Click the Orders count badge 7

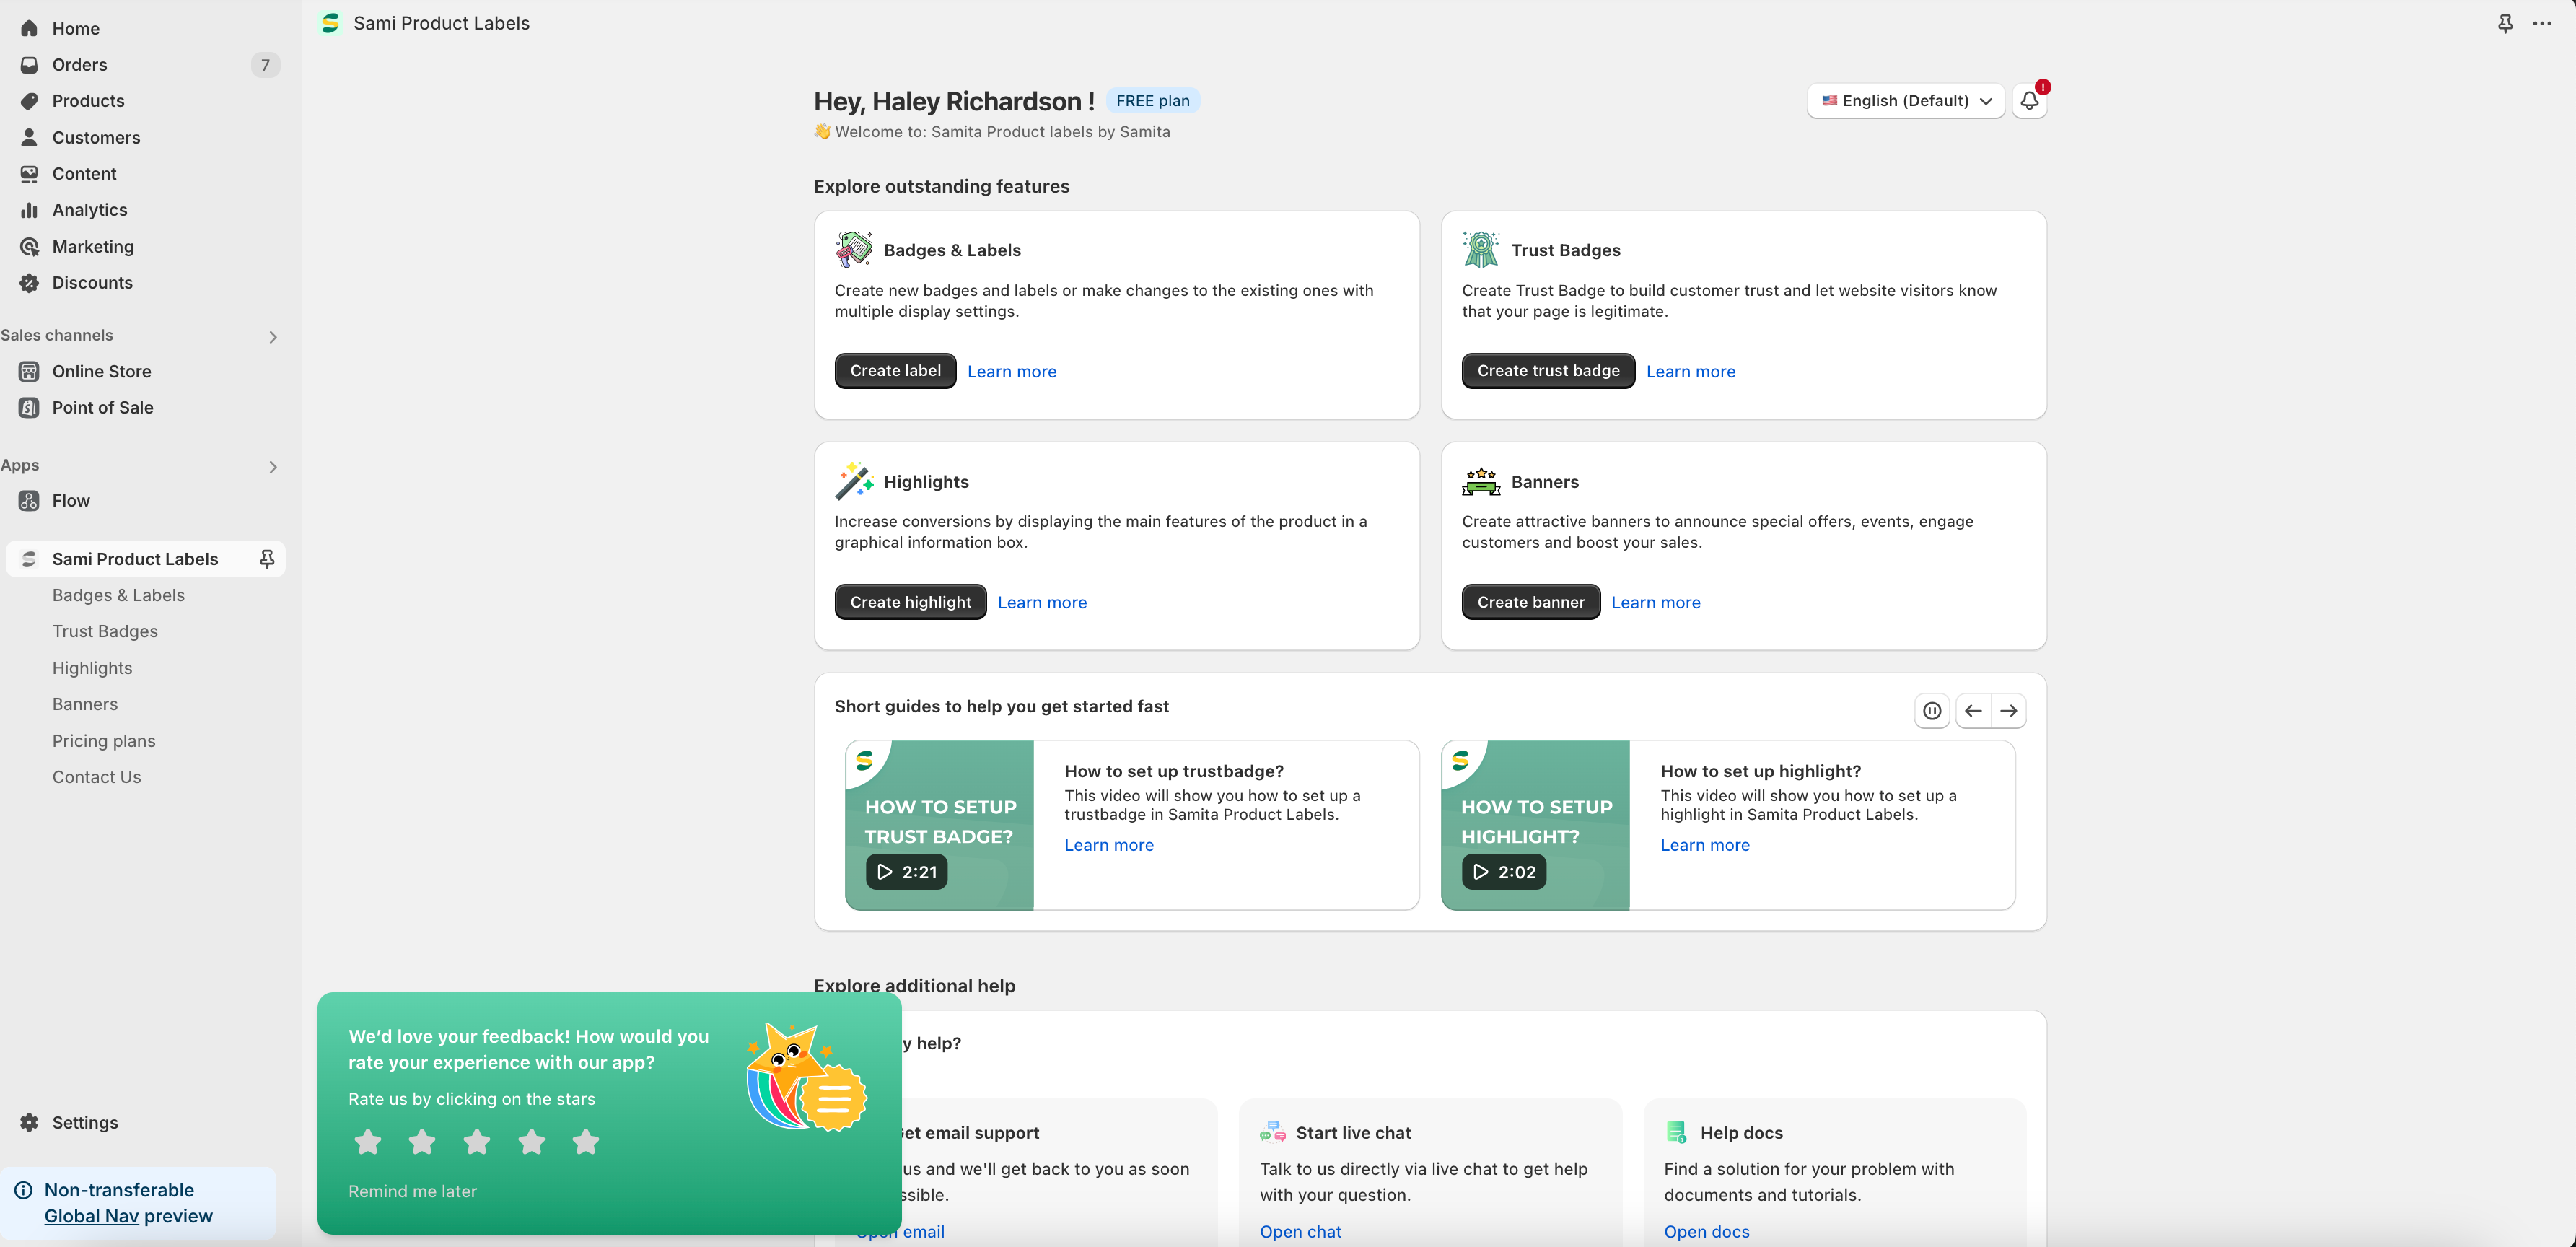pos(265,65)
